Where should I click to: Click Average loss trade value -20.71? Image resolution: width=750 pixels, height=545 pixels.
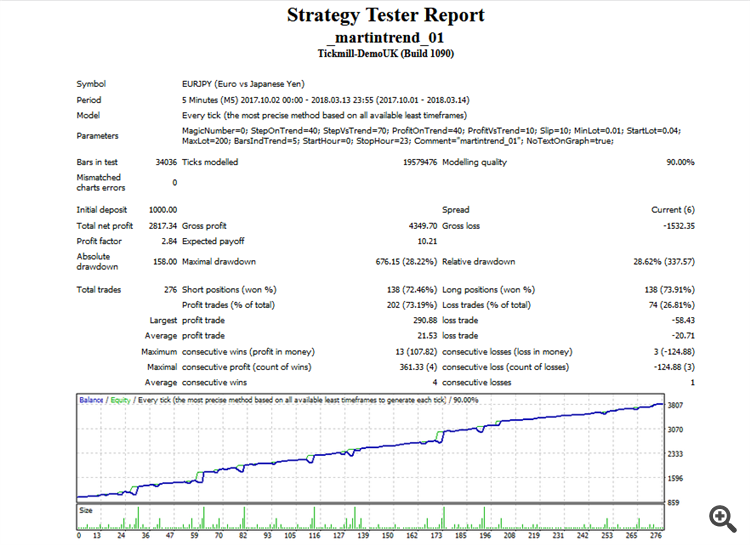(683, 335)
